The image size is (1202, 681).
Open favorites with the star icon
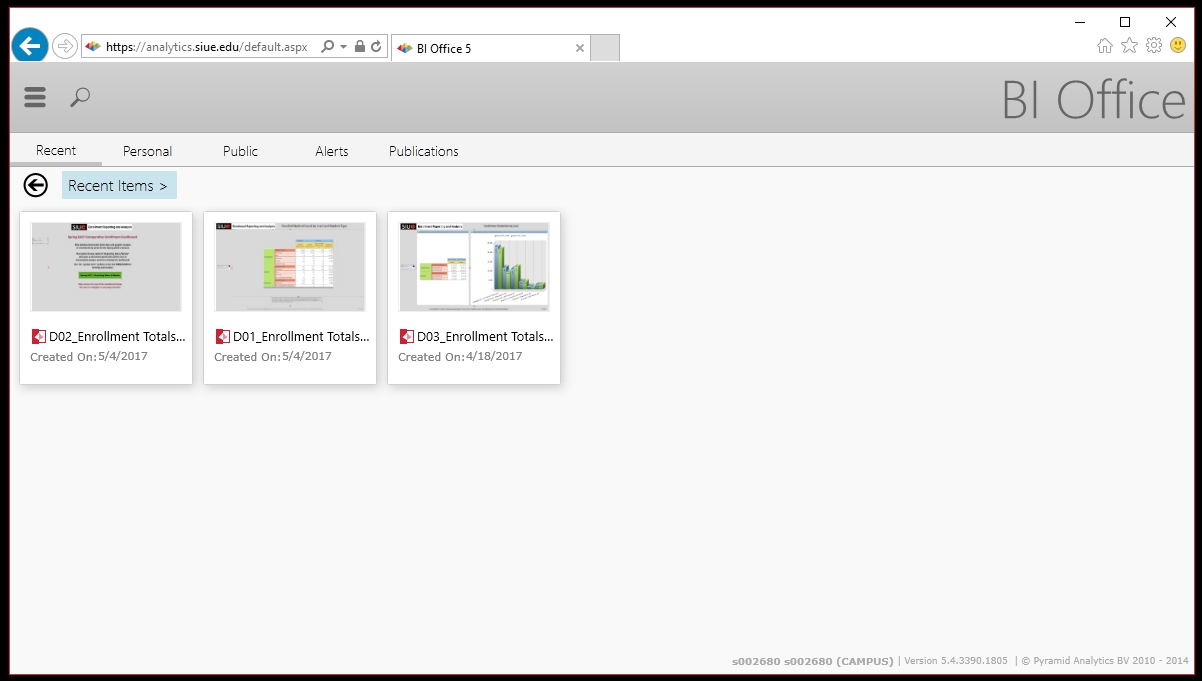[x=1129, y=46]
